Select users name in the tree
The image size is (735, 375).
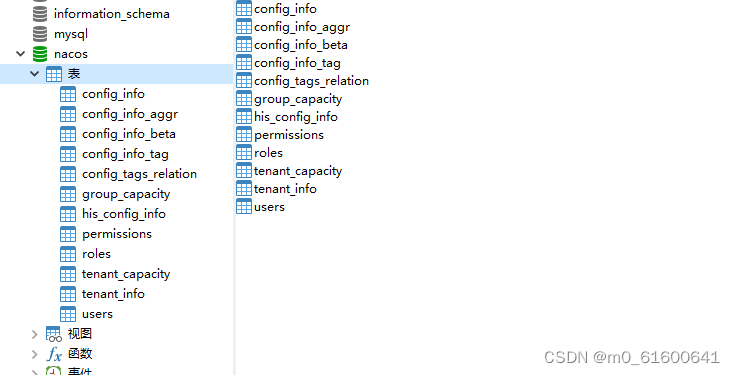pos(98,315)
